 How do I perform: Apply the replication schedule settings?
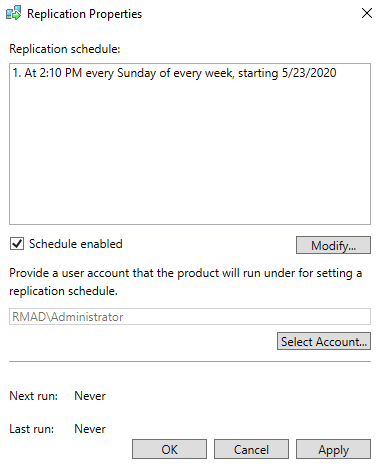point(333,449)
